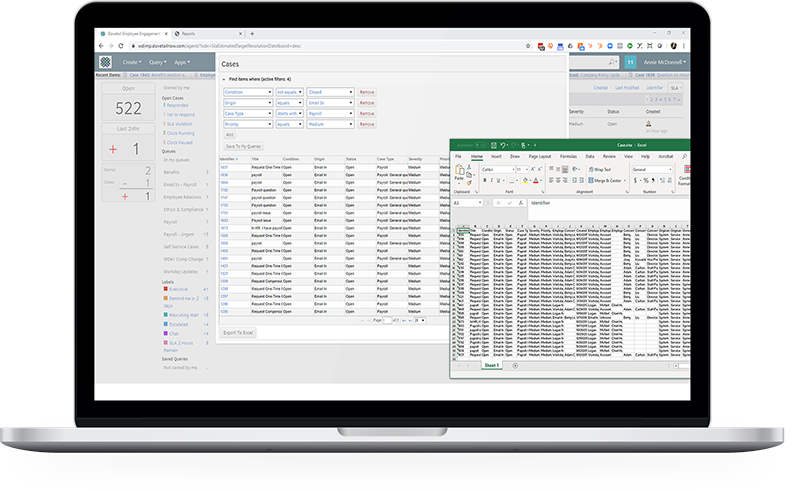Open the Calibri font name dropdown

pyautogui.click(x=513, y=169)
